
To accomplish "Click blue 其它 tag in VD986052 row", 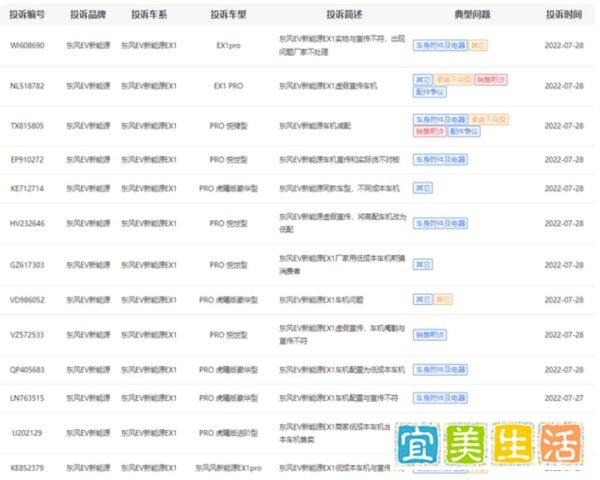I will (x=423, y=299).
